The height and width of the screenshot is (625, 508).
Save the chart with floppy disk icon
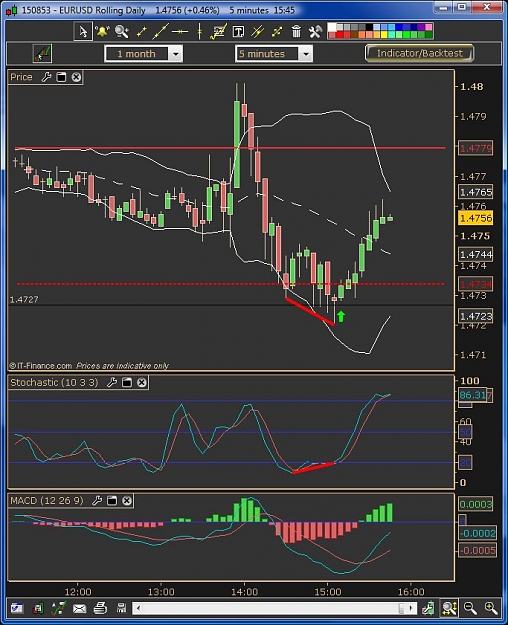pyautogui.click(x=121, y=608)
